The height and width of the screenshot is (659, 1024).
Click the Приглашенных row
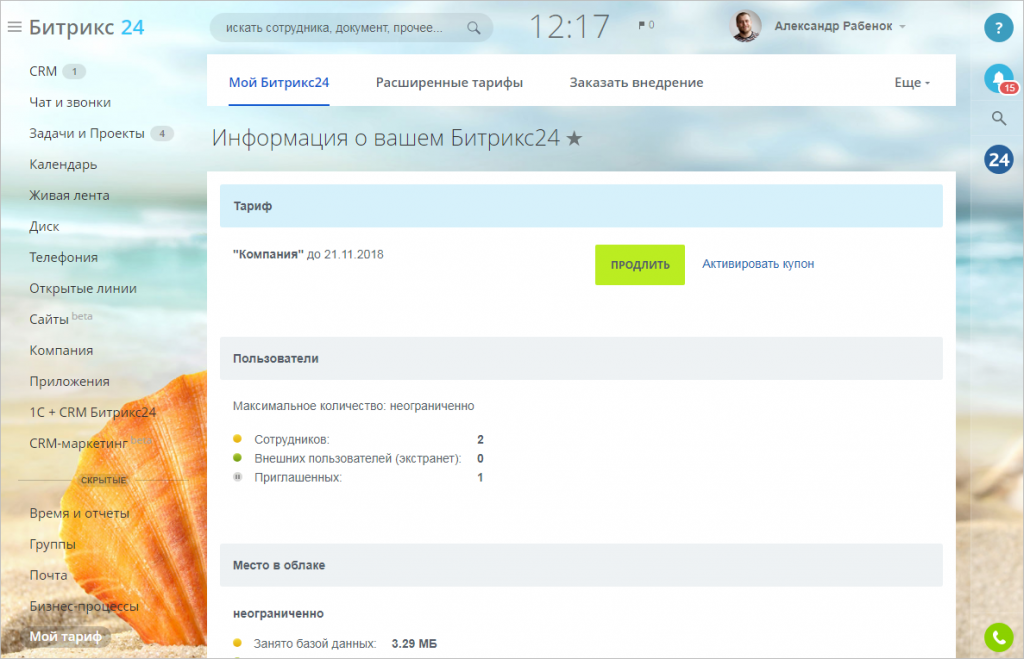click(x=359, y=477)
